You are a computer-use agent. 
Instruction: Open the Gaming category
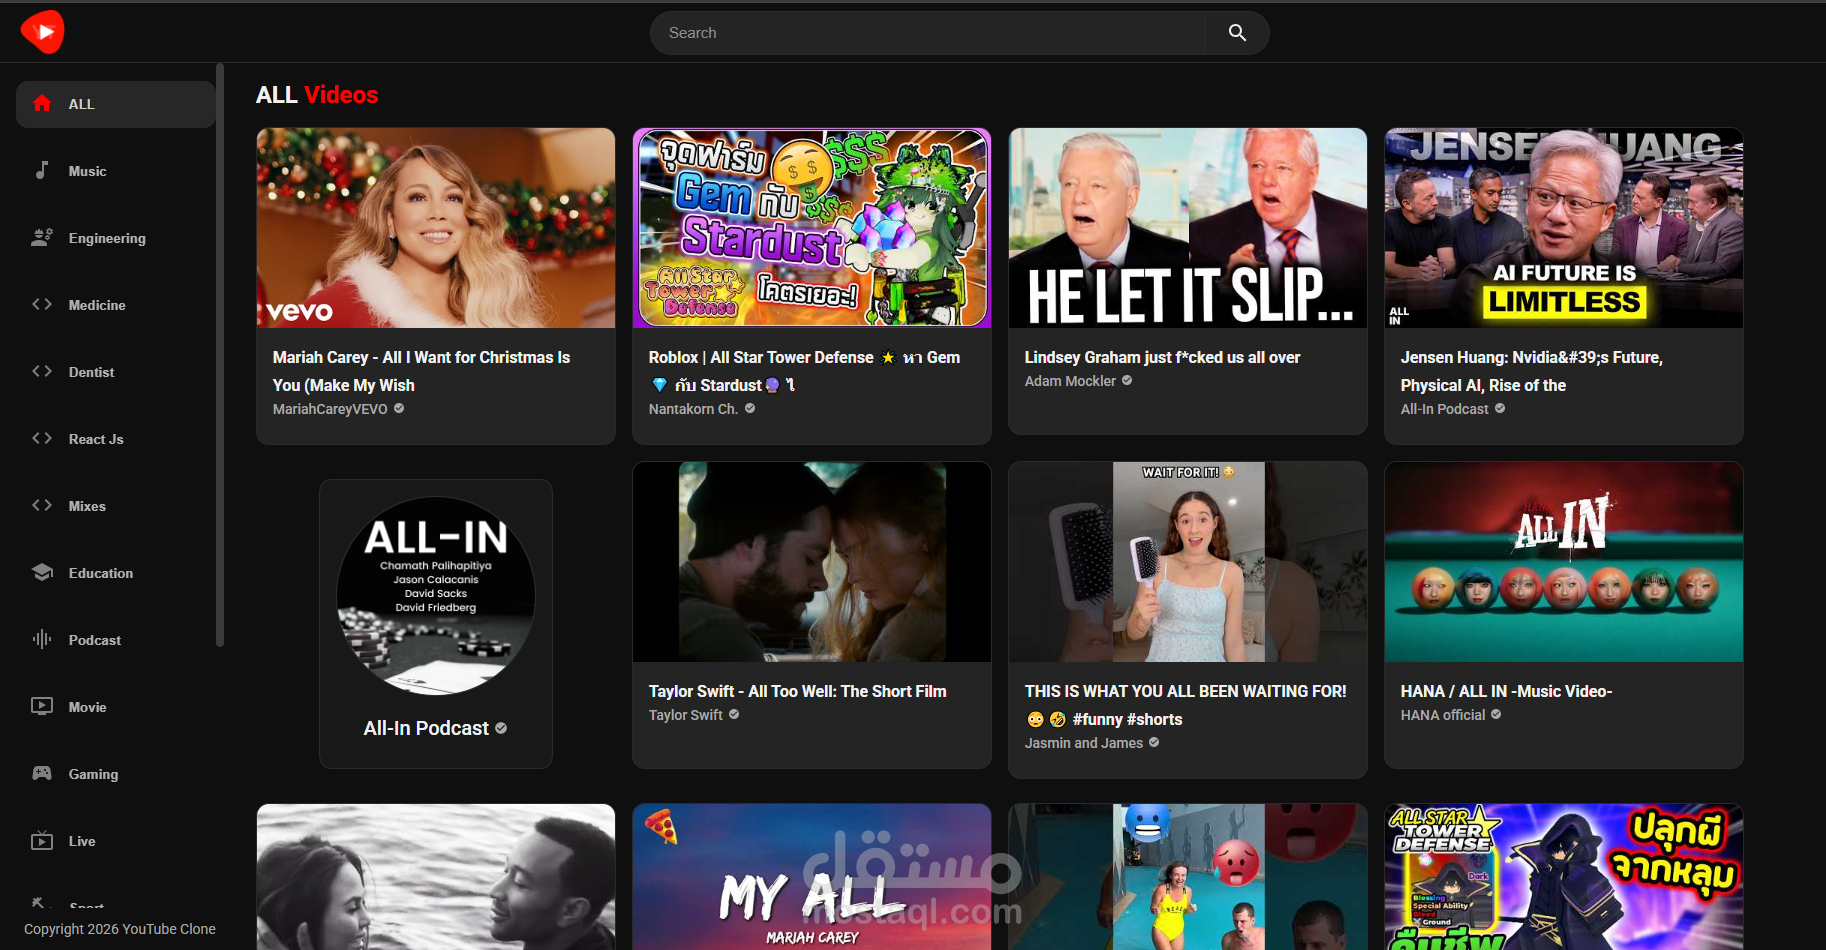pyautogui.click(x=116, y=774)
